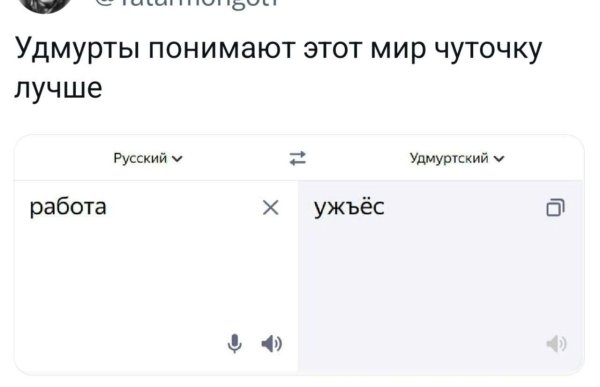Open the Удмуртский target language selector
Viewport: 600px width, 387px height.
tap(457, 158)
